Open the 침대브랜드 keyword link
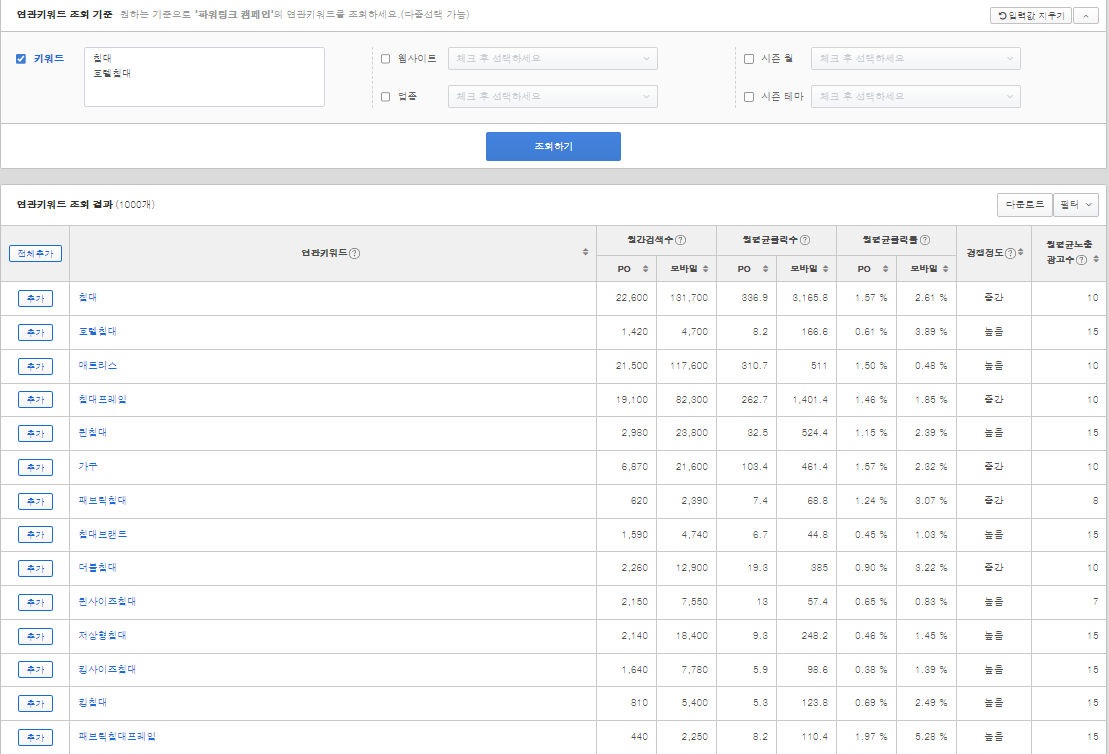This screenshot has width=1109, height=754. pyautogui.click(x=103, y=534)
